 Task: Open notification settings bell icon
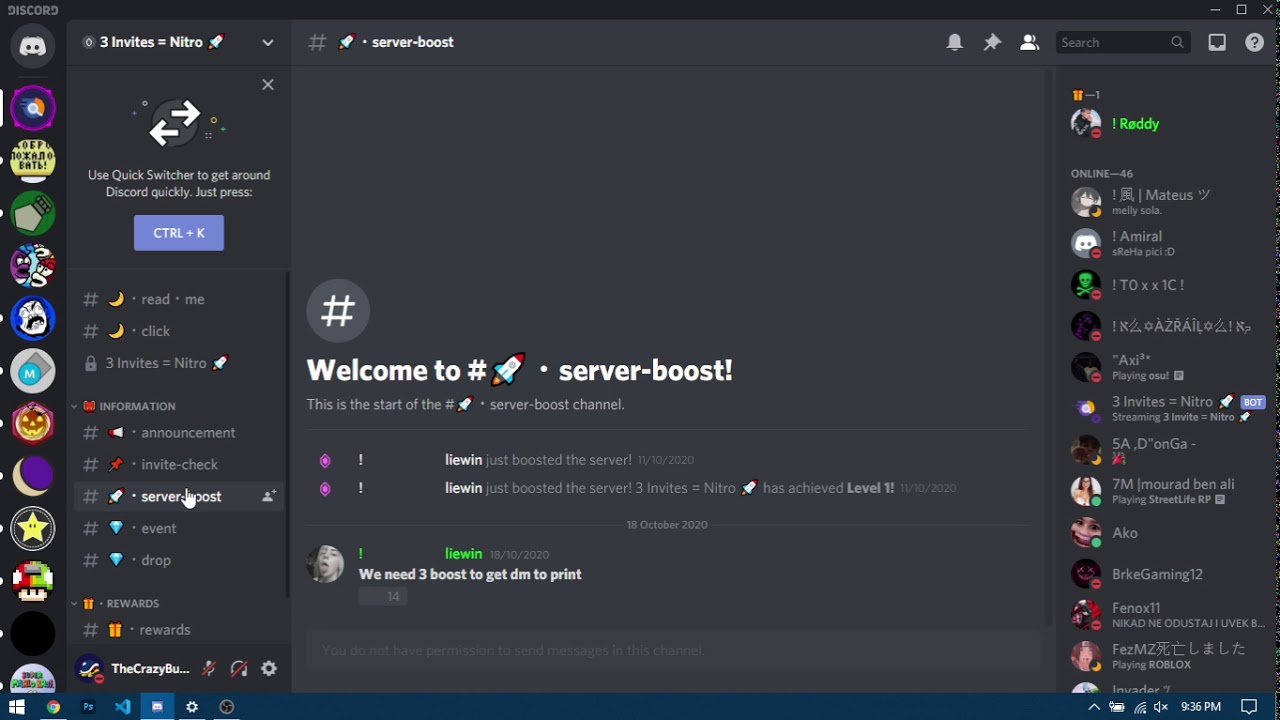click(x=955, y=42)
